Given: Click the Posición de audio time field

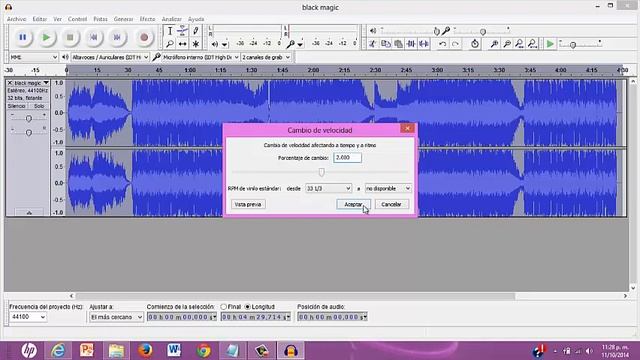Looking at the screenshot, I should [332, 317].
